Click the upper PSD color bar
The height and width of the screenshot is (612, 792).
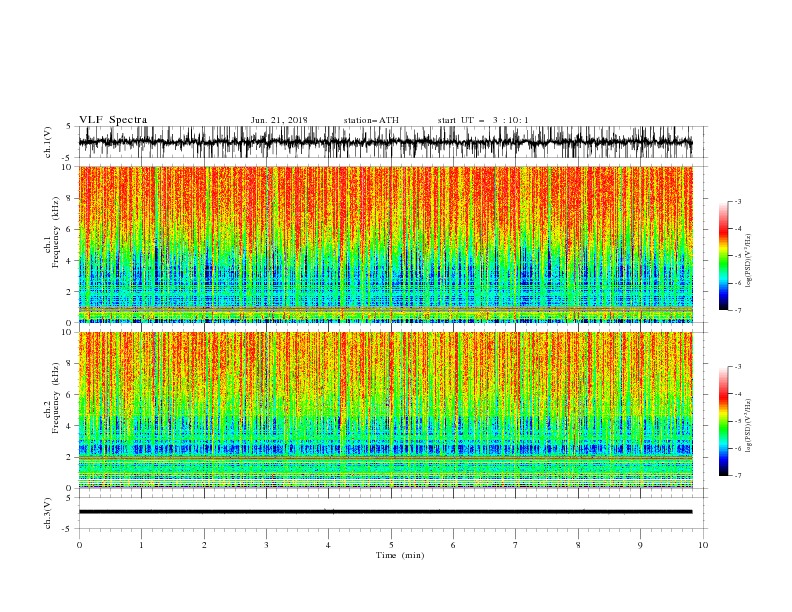tap(723, 256)
